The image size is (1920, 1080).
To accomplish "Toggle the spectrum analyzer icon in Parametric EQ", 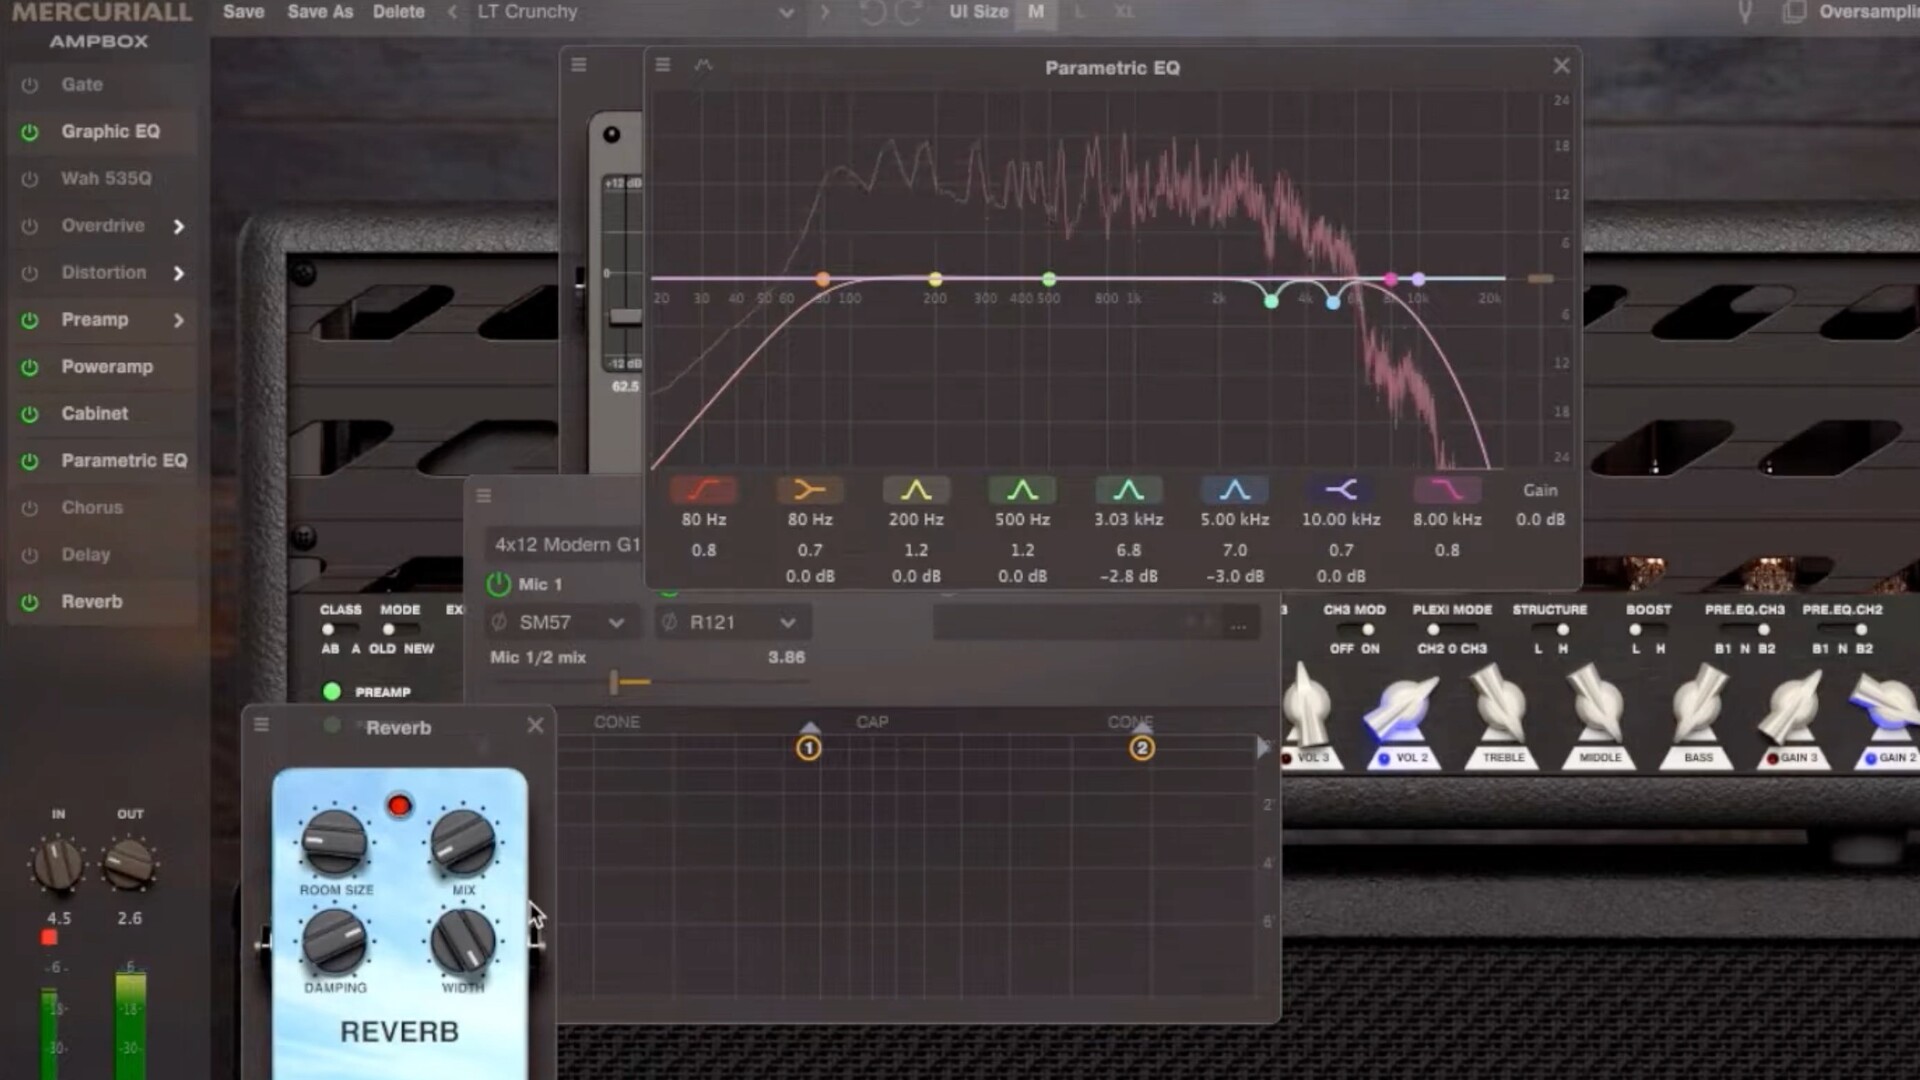I will tap(703, 65).
